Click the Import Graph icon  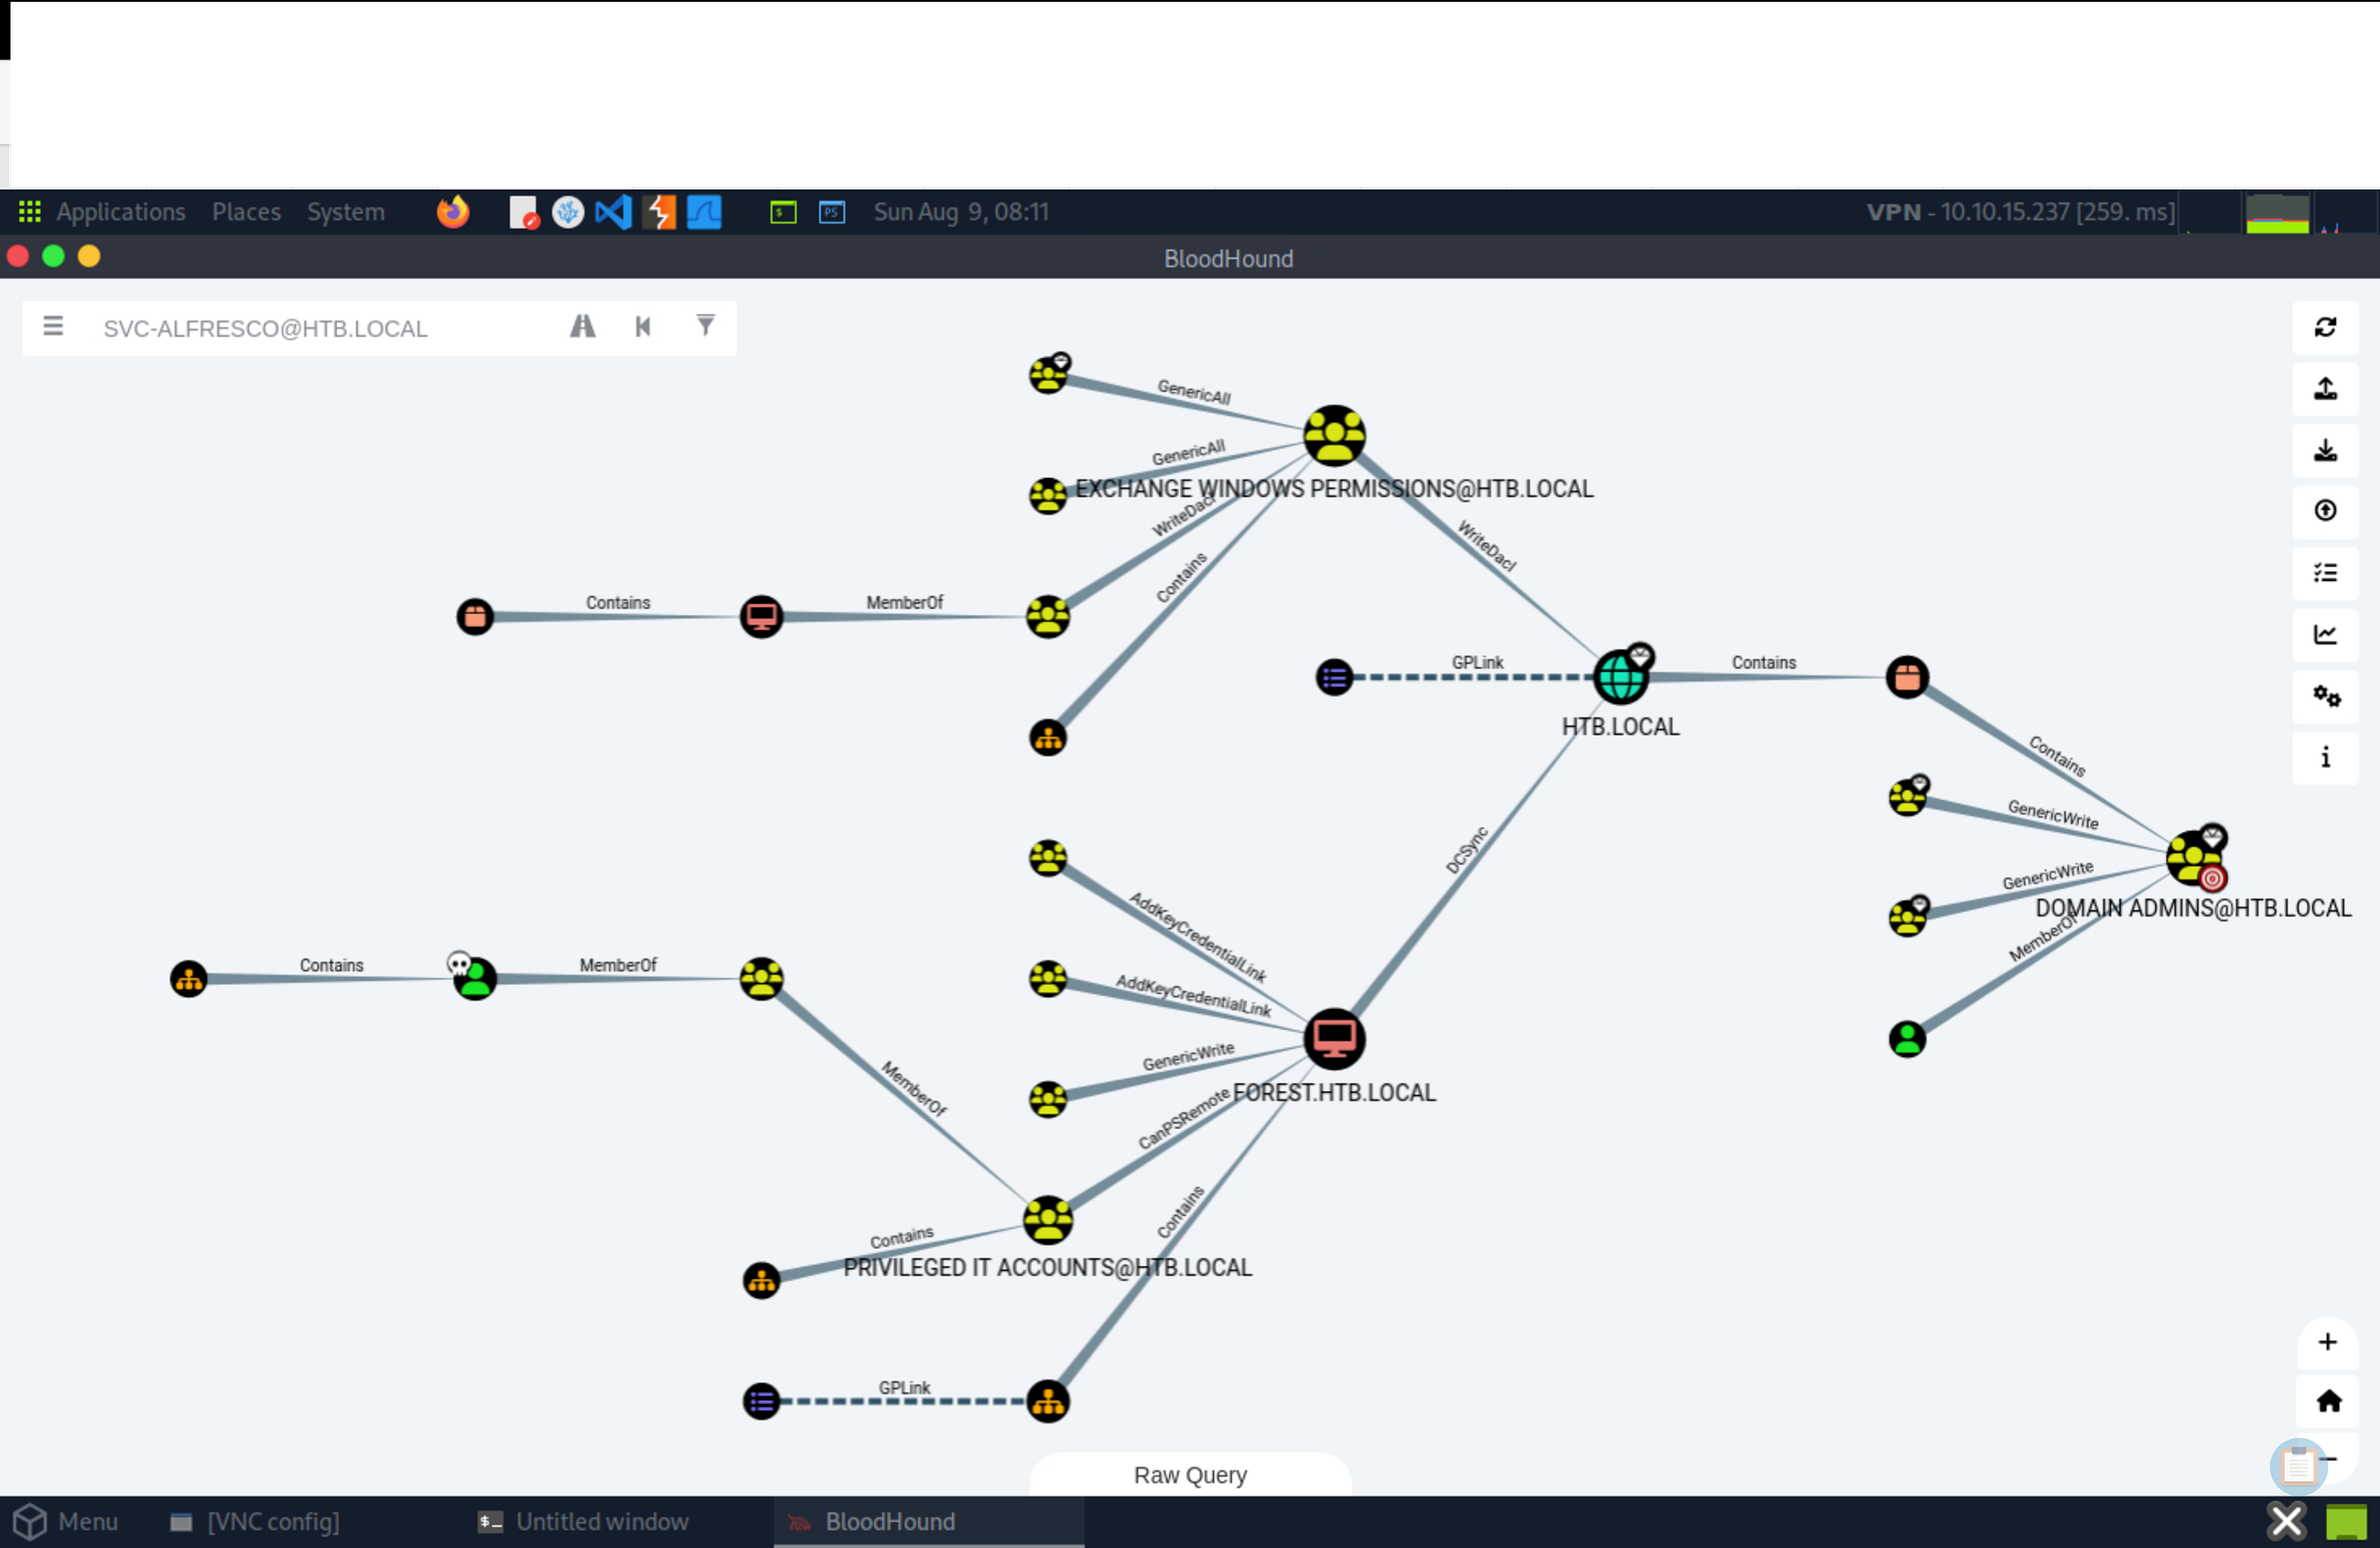[x=2325, y=450]
